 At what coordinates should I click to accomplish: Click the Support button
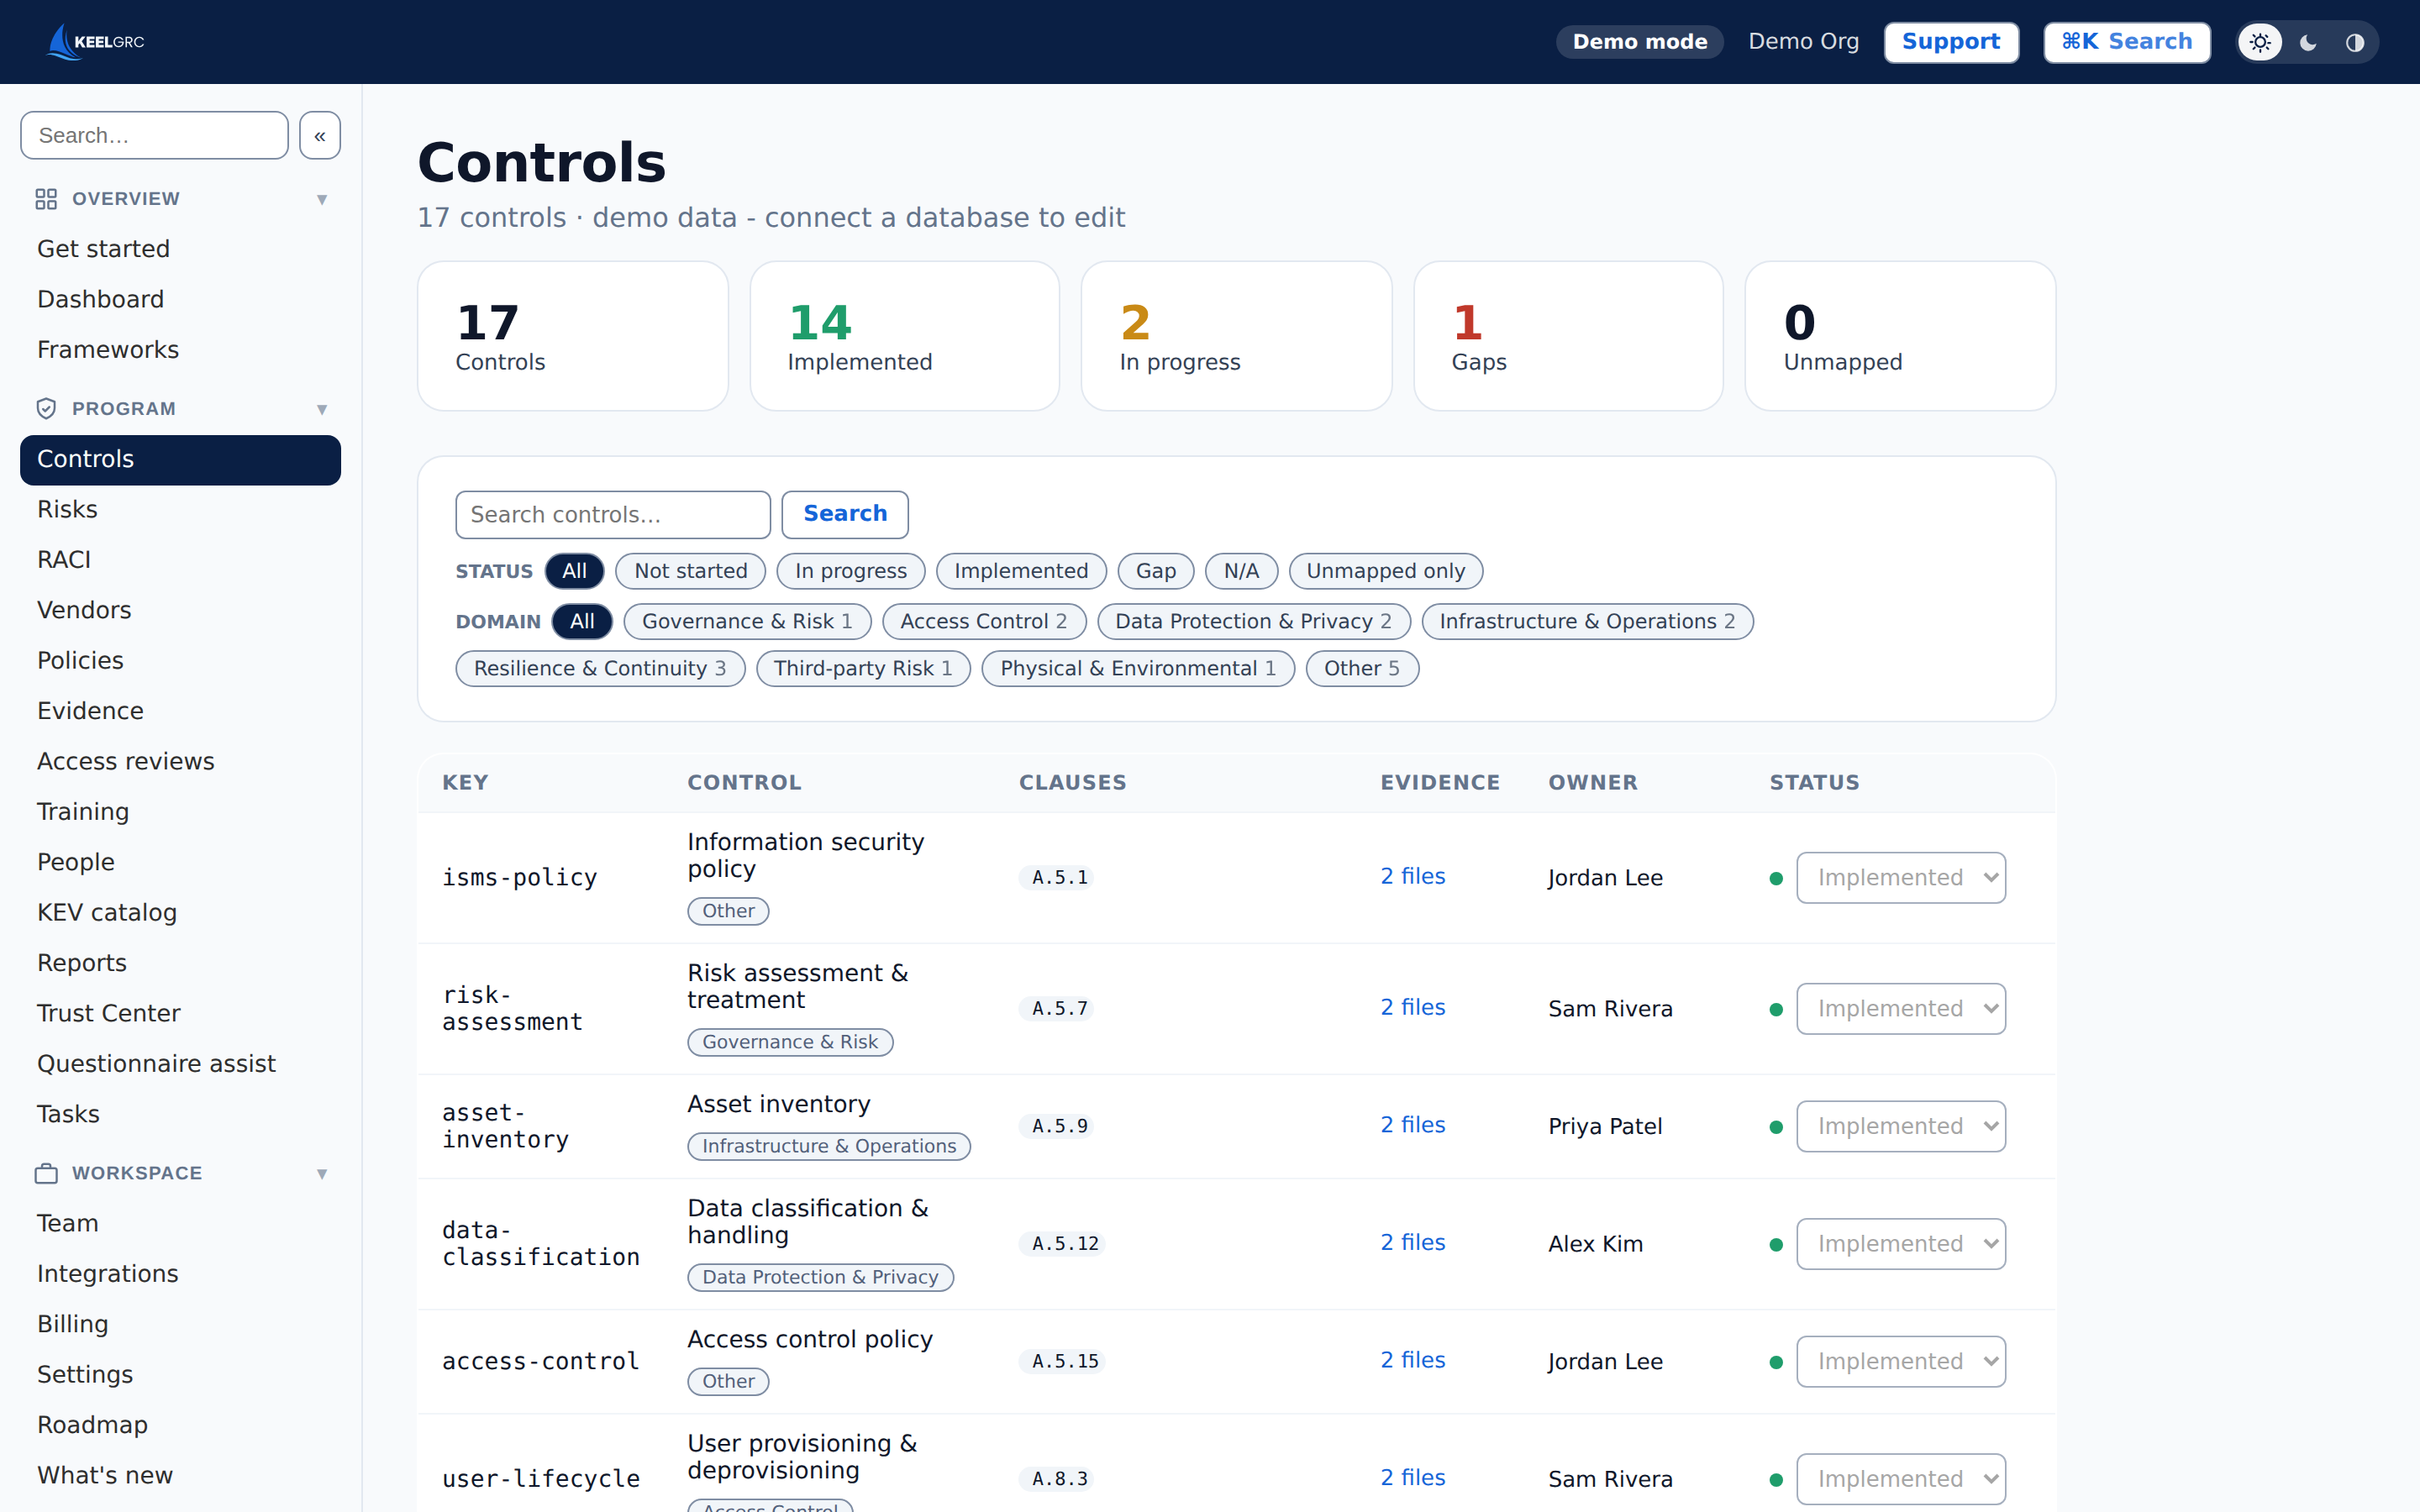coord(1951,42)
